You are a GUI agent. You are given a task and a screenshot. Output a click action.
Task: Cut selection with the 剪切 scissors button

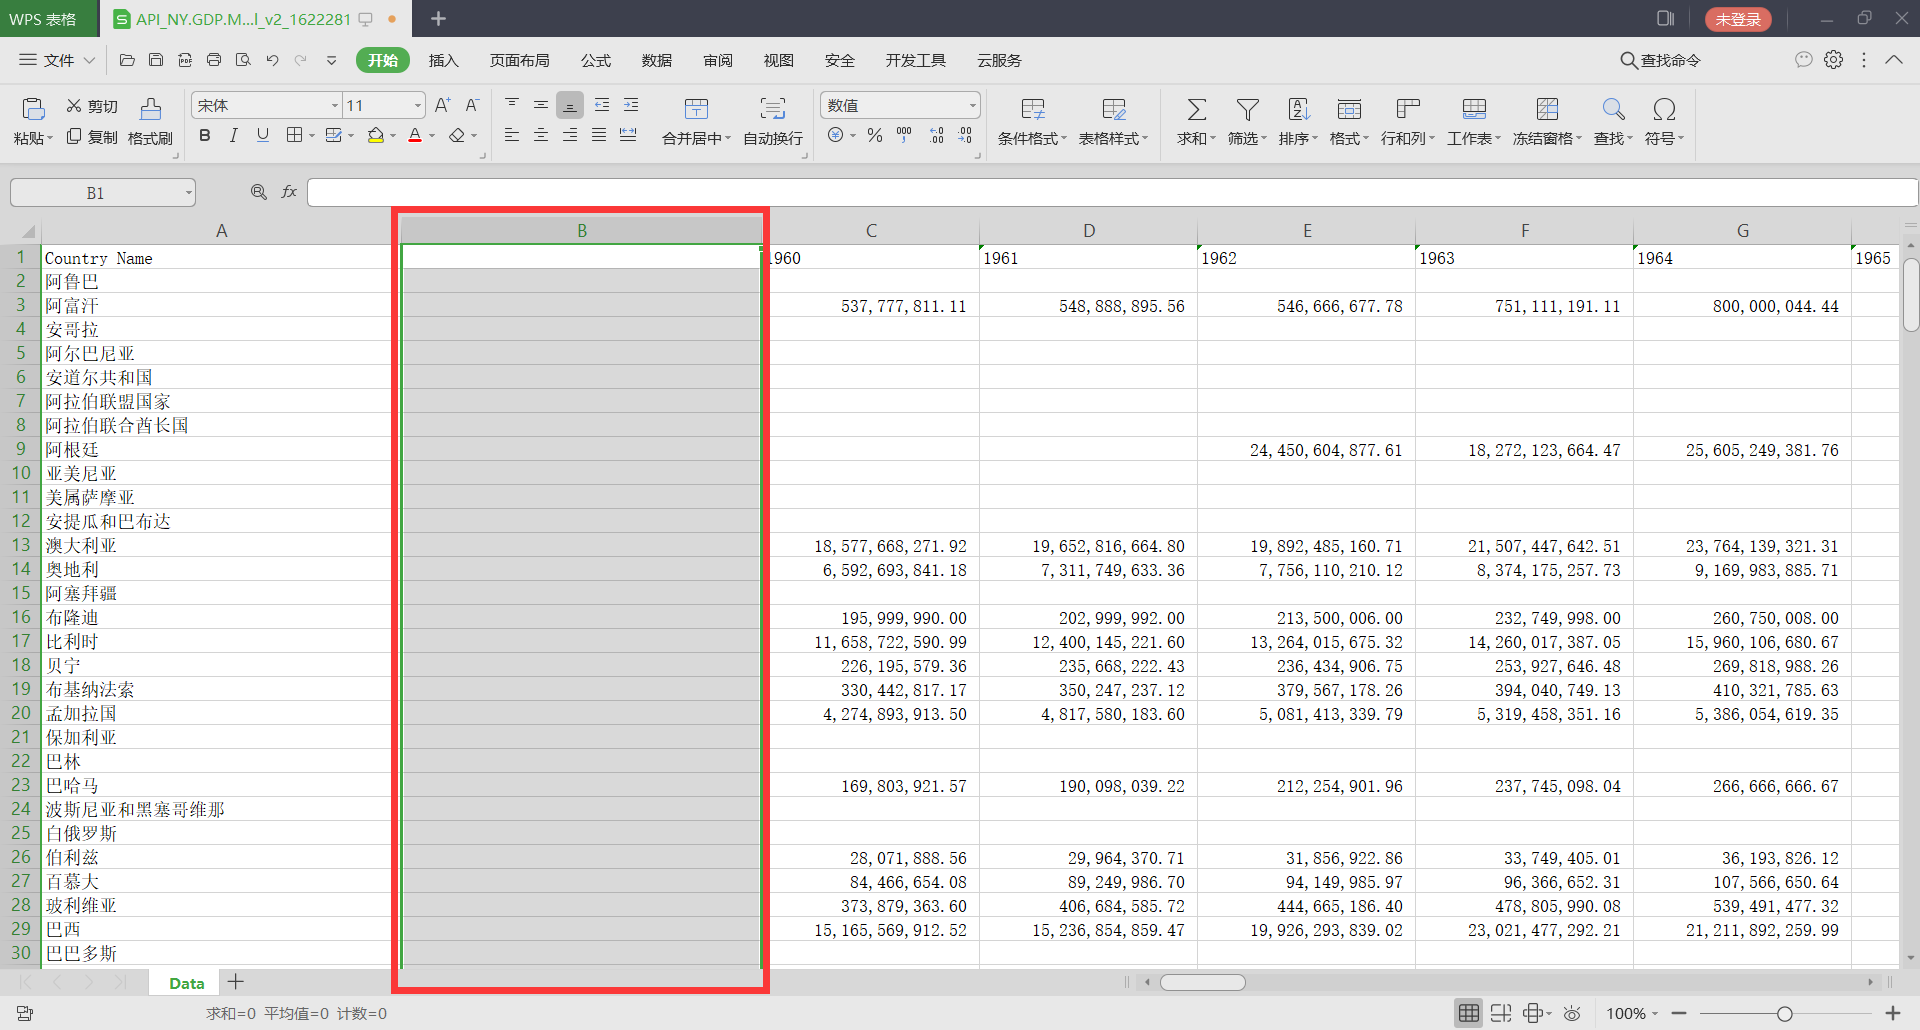pos(92,106)
